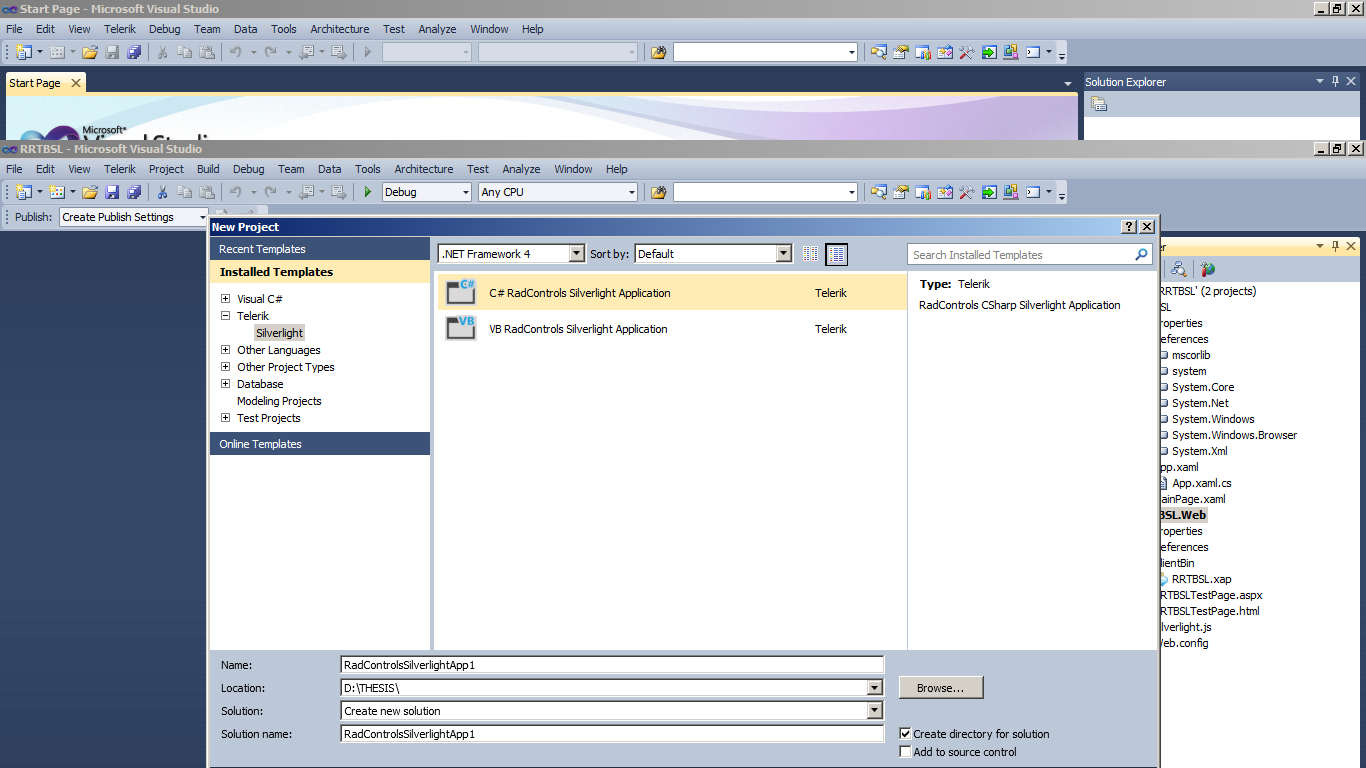The width and height of the screenshot is (1366, 768).
Task: Click Start Page green arrow icon in RRTBSL toolbar
Action: point(989,192)
